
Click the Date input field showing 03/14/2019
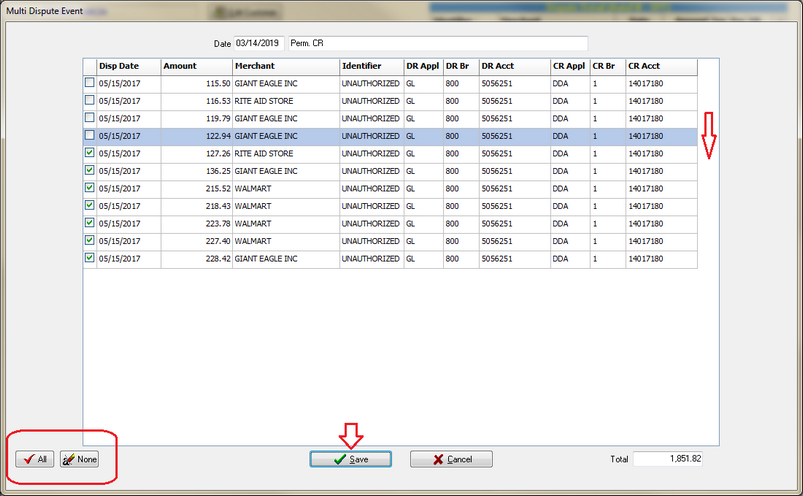(x=259, y=44)
